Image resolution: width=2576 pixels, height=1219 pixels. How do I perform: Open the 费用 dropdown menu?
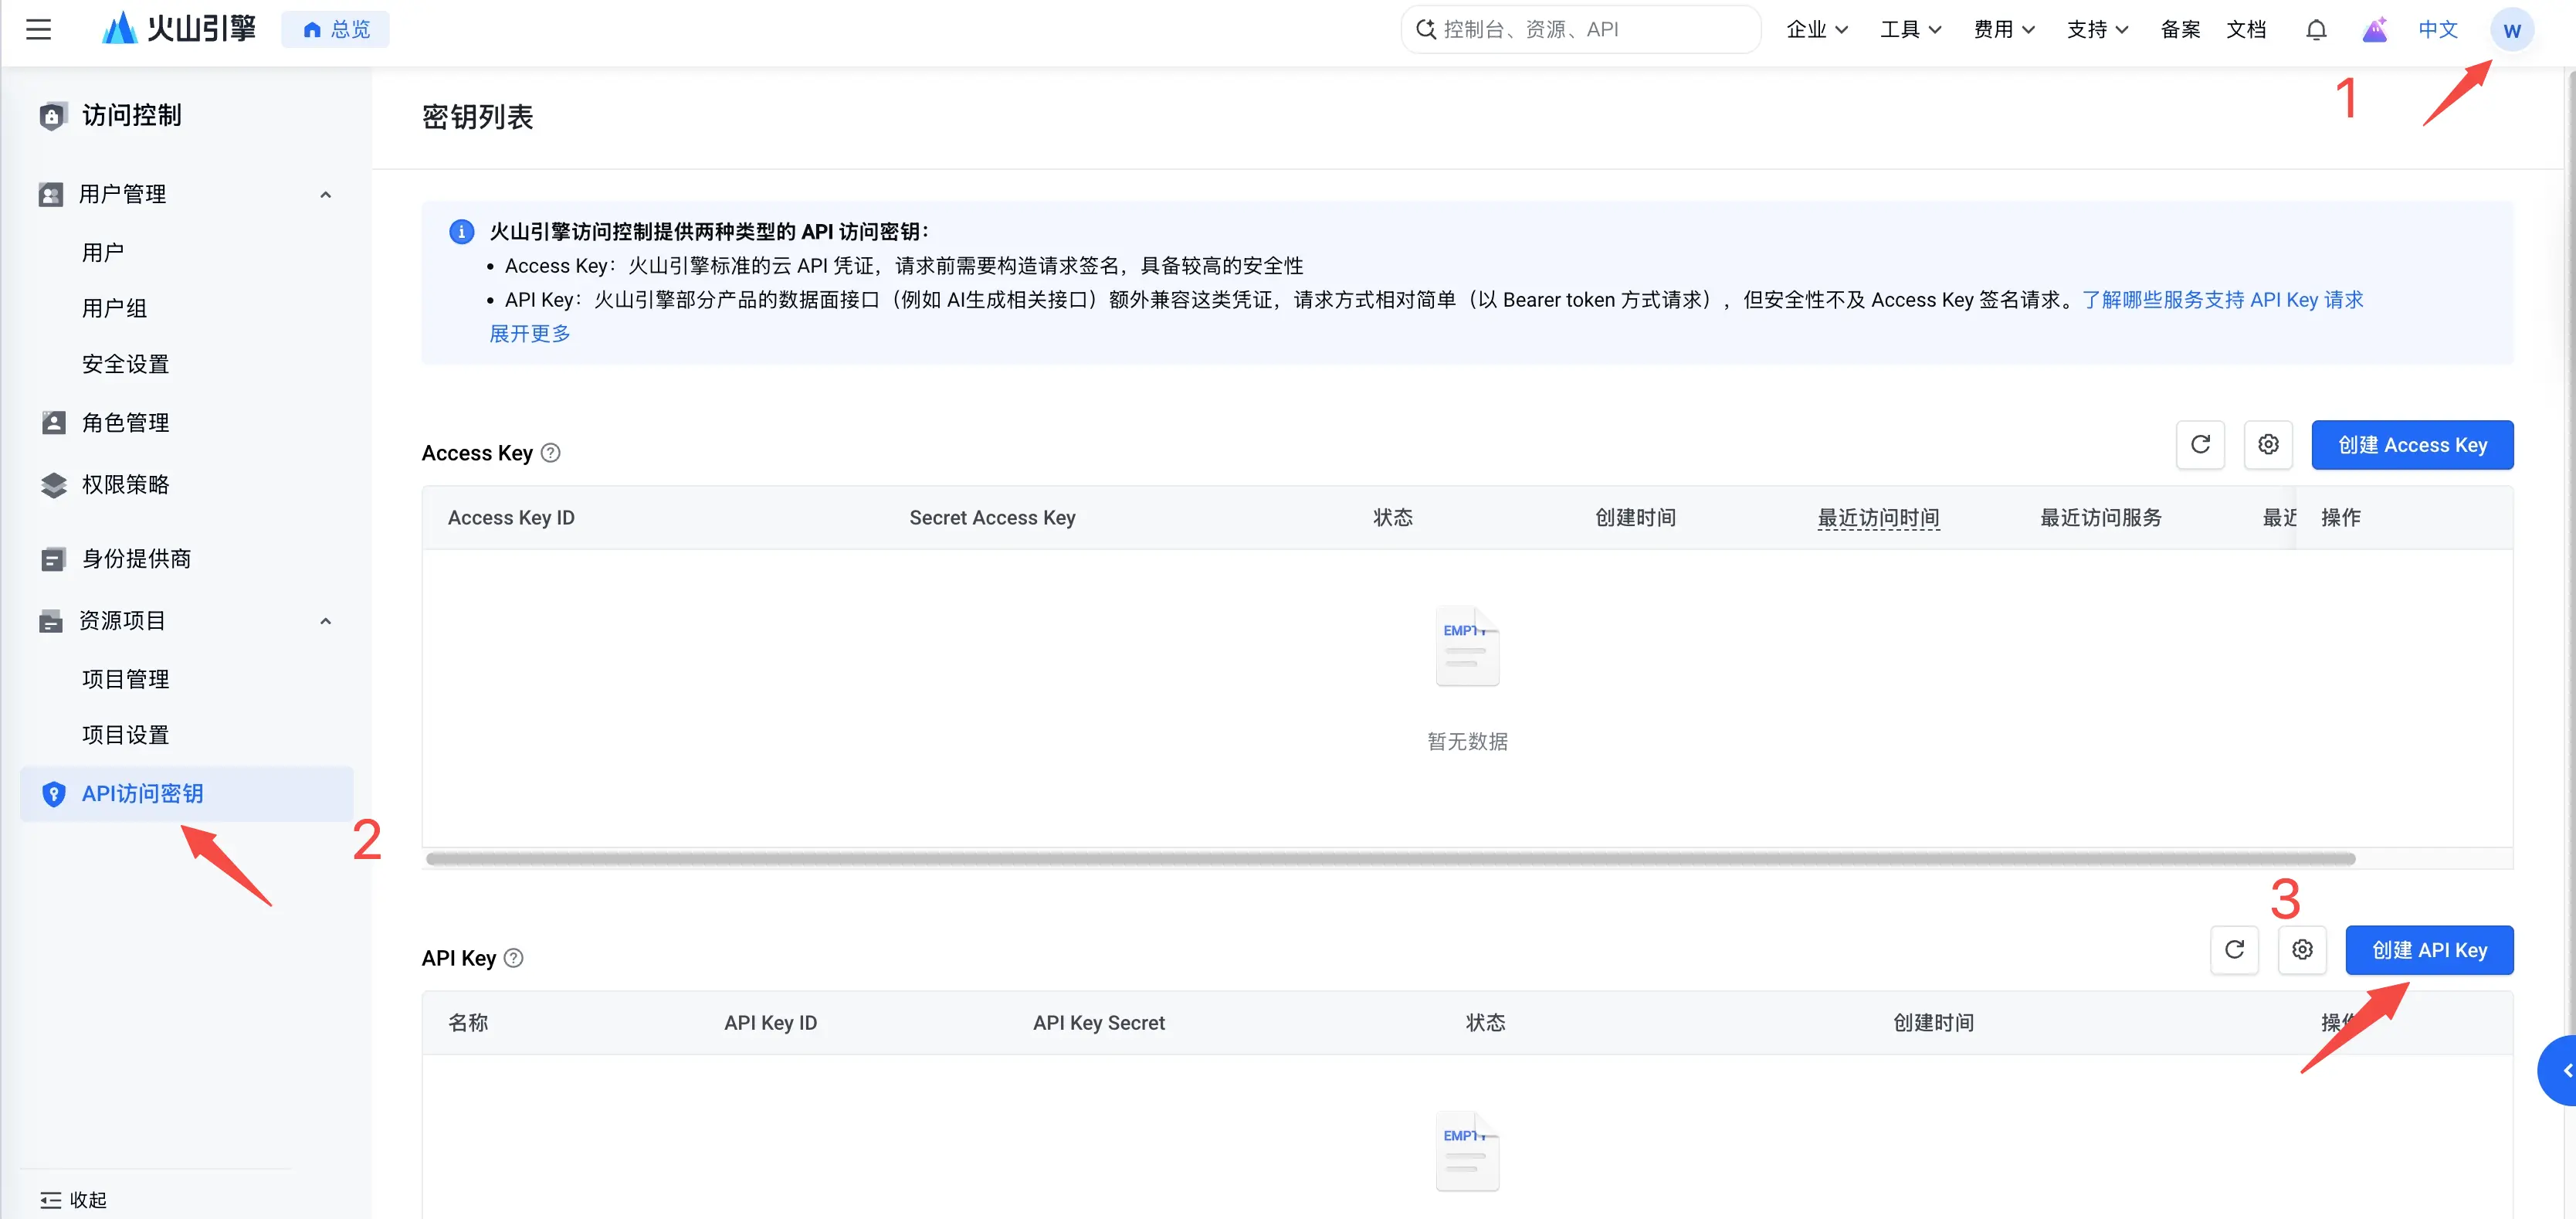click(x=2003, y=30)
